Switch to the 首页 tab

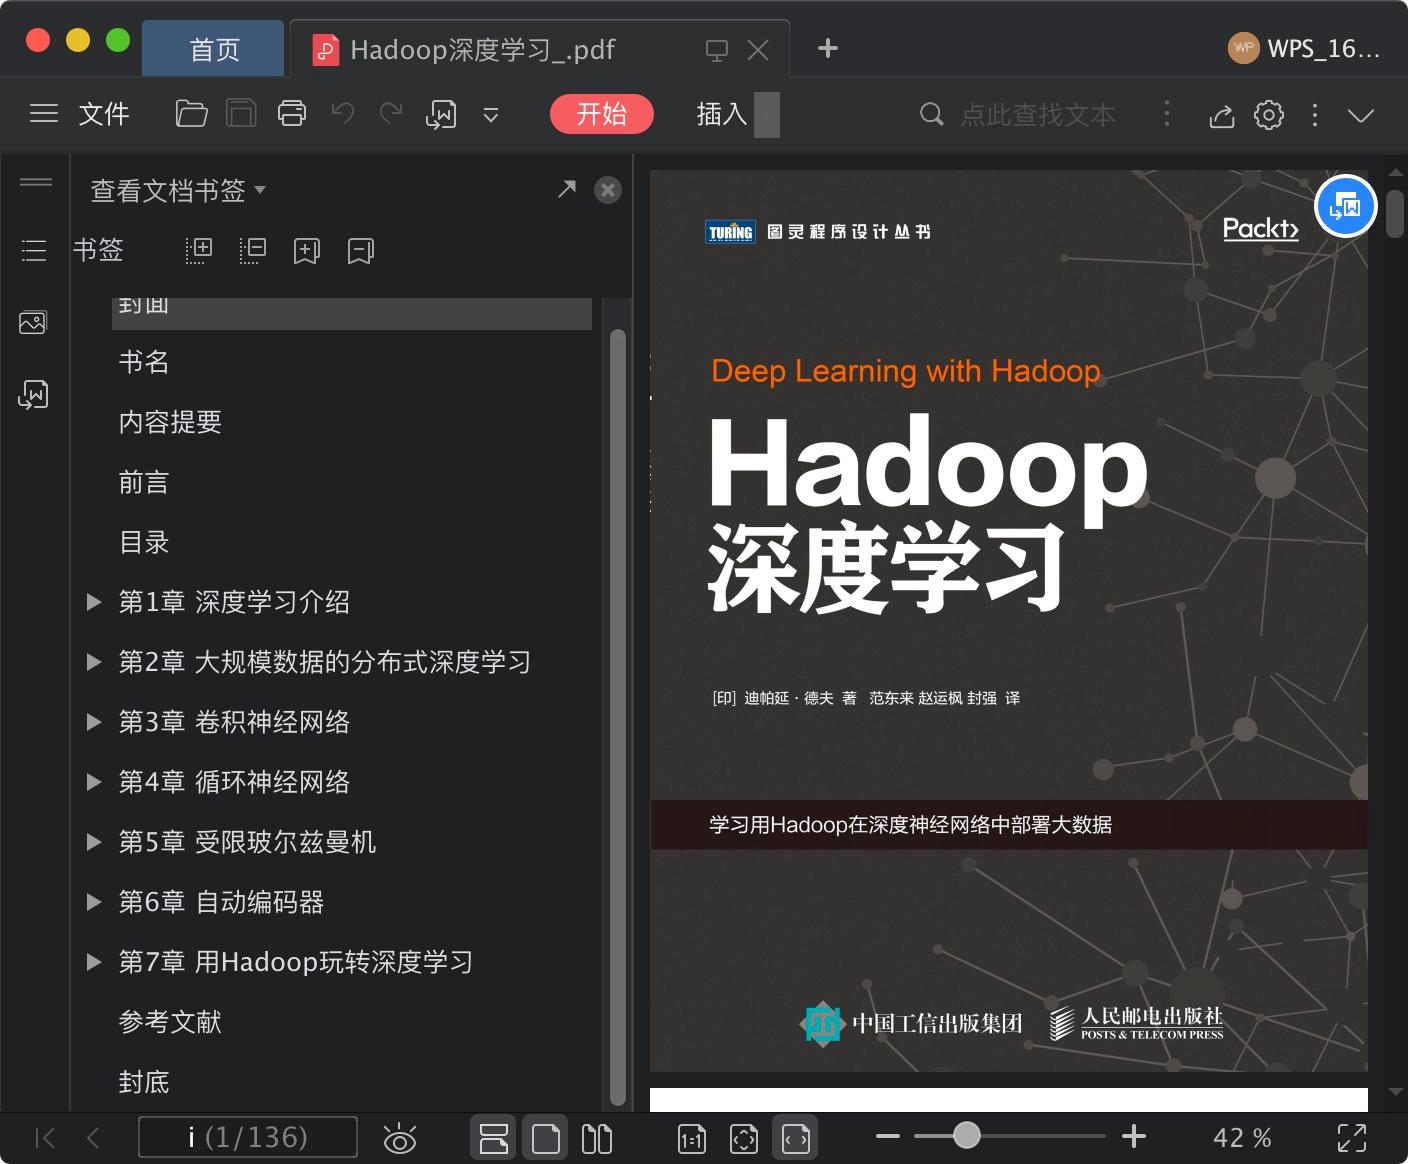(x=214, y=49)
